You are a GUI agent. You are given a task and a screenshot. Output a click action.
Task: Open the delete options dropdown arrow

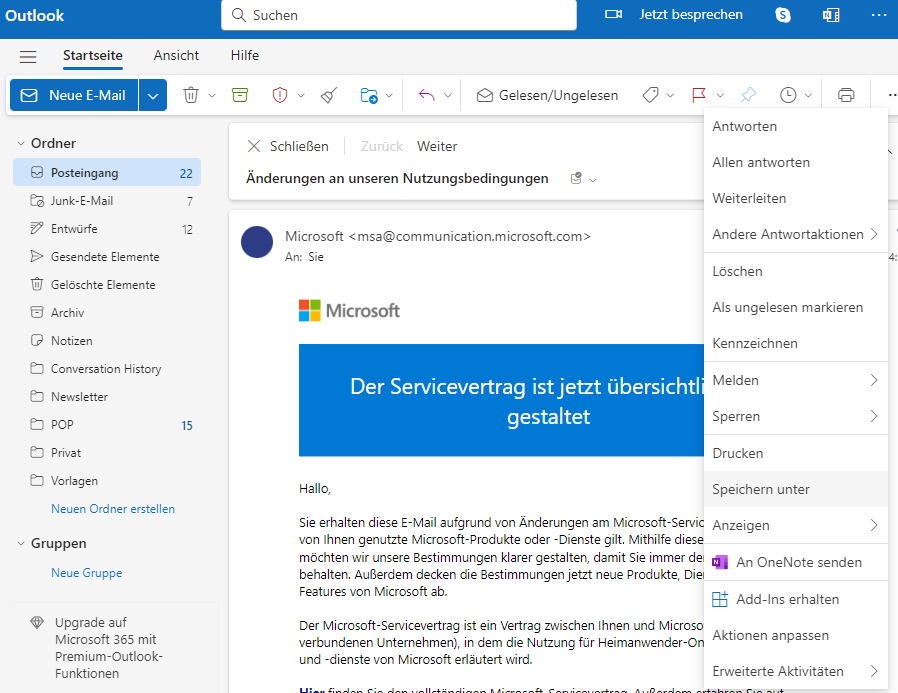coord(212,95)
